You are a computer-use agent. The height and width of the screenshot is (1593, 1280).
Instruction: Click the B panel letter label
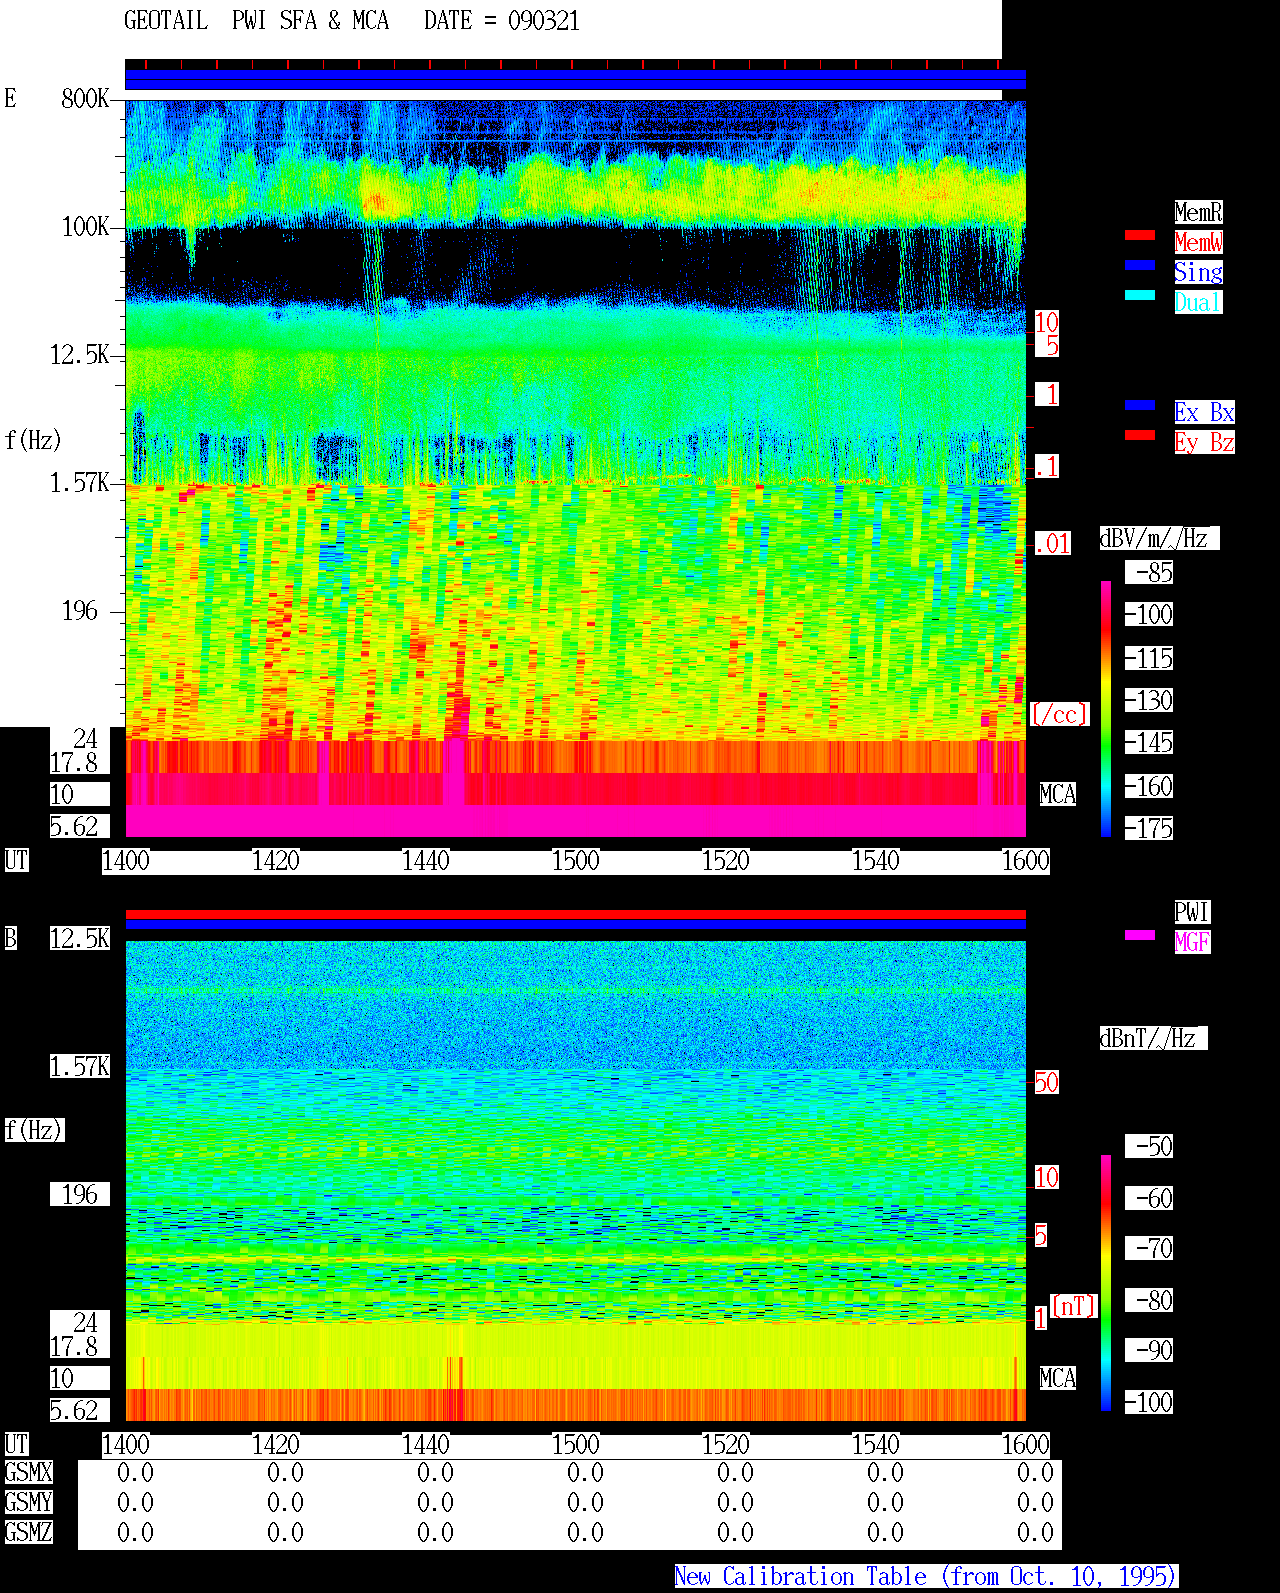click(10, 938)
